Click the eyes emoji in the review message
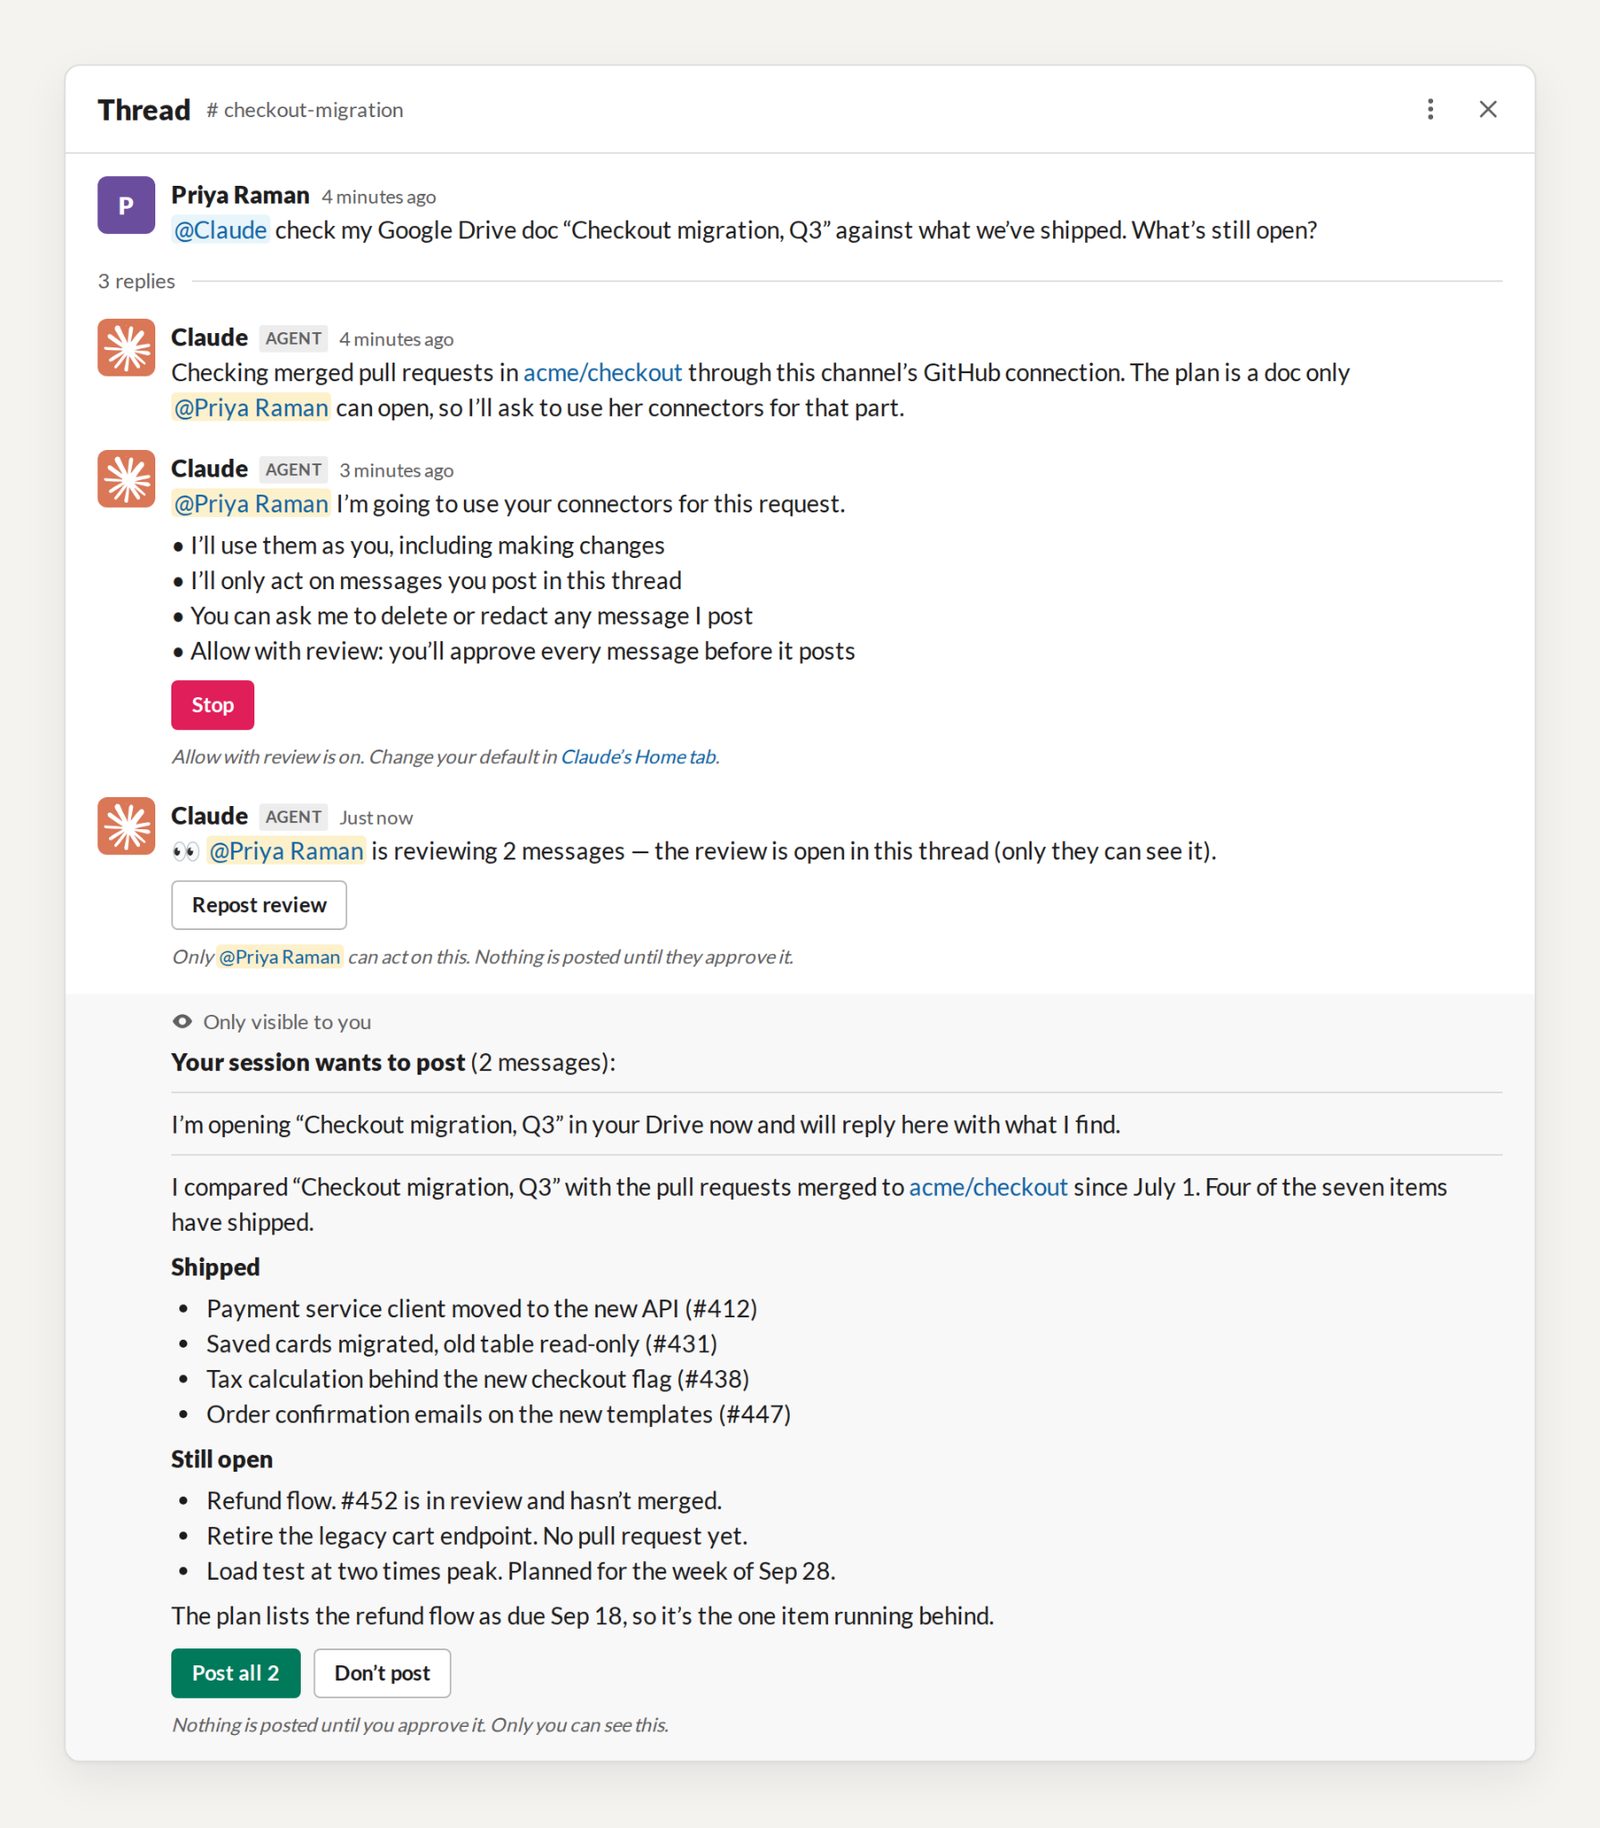Image resolution: width=1600 pixels, height=1828 pixels. pos(185,851)
